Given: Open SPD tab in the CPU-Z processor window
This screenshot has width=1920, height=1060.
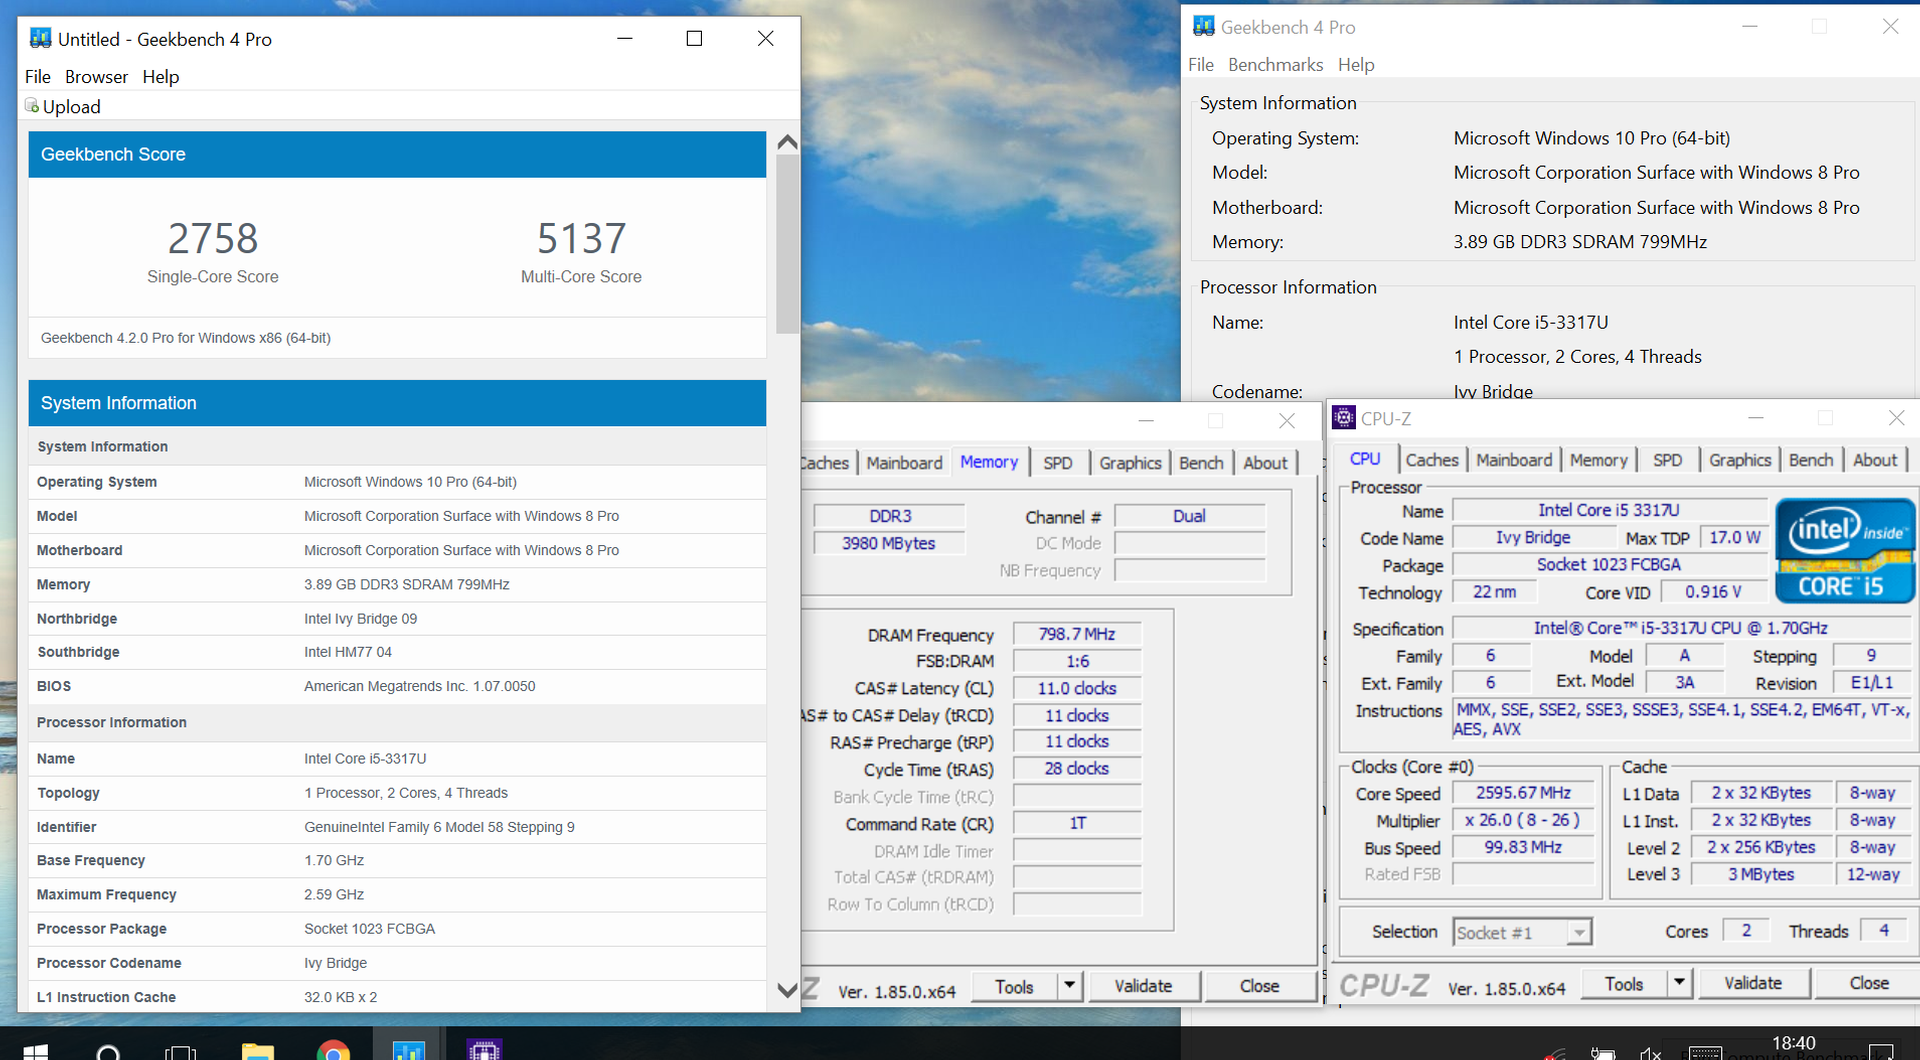Looking at the screenshot, I should pyautogui.click(x=1667, y=460).
